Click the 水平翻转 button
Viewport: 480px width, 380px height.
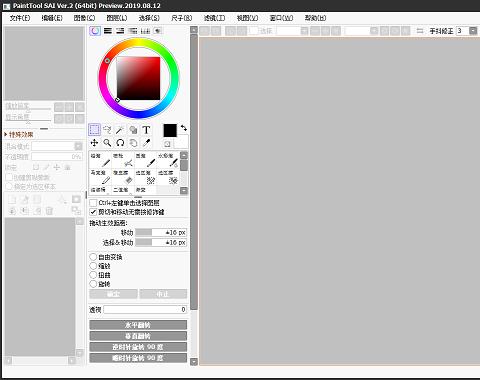click(x=138, y=325)
